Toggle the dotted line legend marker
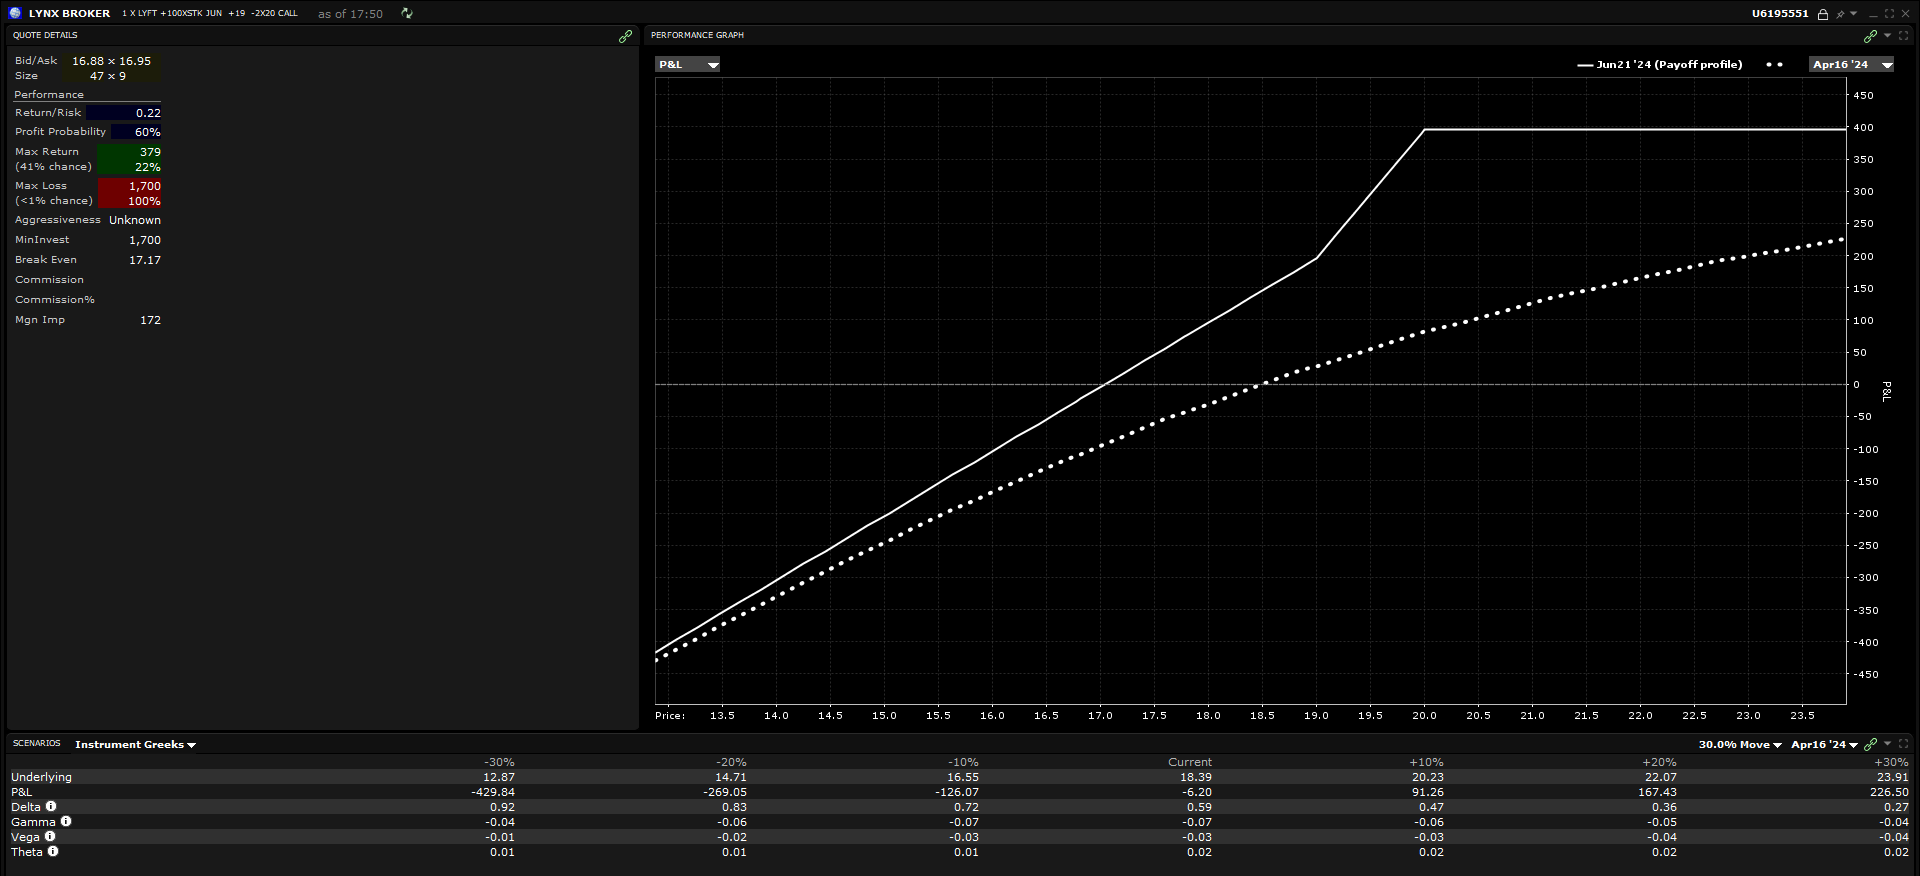The height and width of the screenshot is (876, 1920). (1774, 64)
